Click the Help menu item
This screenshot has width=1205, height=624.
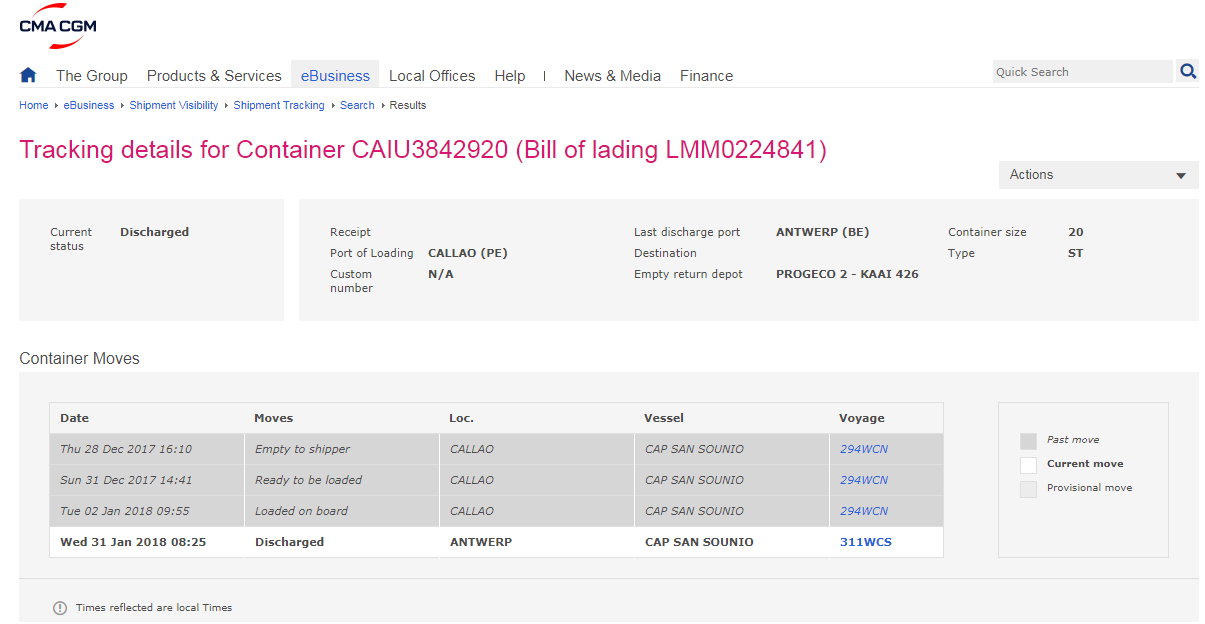click(510, 76)
